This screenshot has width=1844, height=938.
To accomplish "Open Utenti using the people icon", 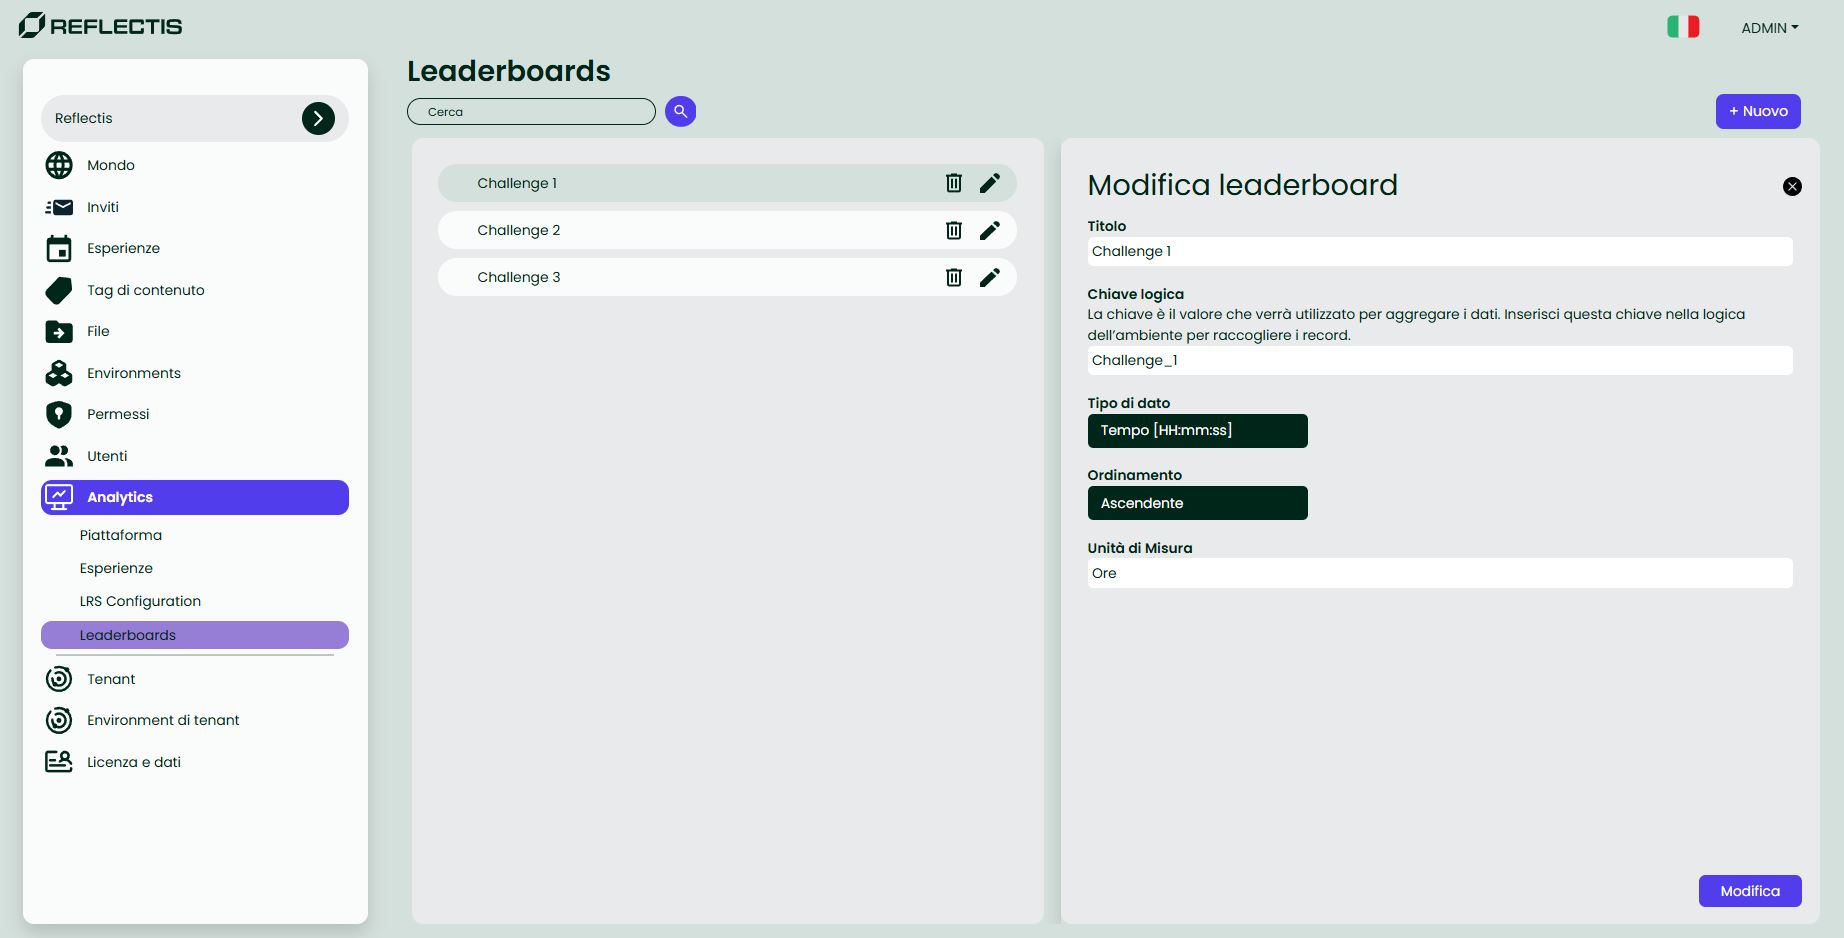I will click(59, 456).
